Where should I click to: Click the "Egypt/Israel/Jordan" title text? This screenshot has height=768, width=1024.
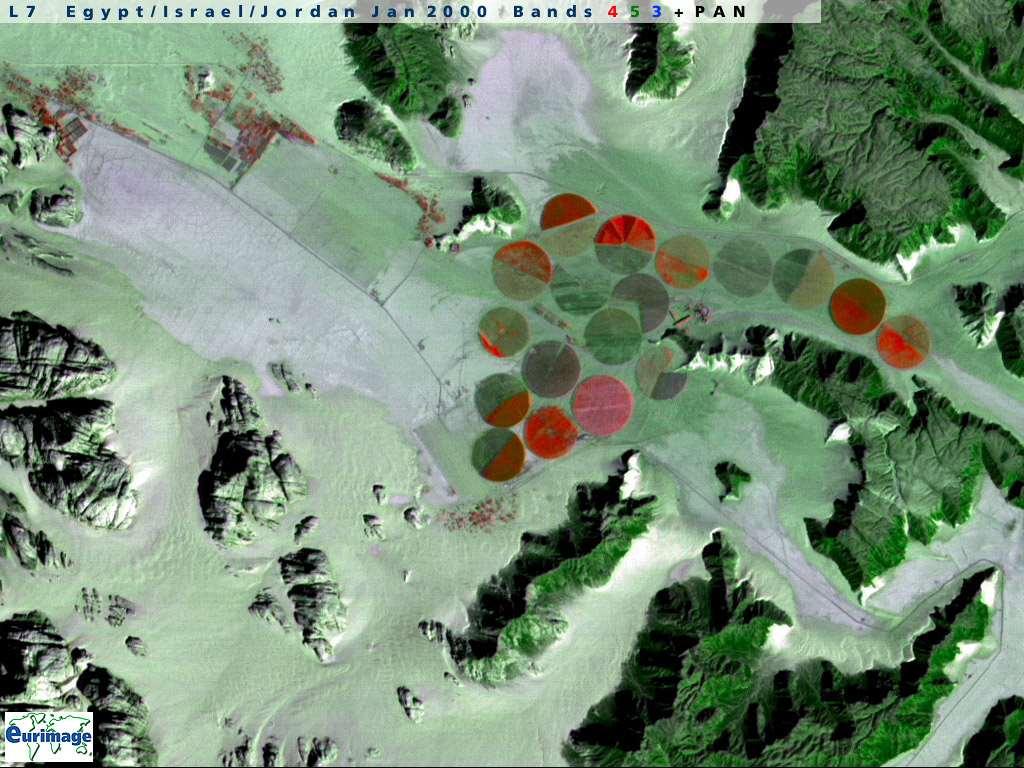point(211,12)
